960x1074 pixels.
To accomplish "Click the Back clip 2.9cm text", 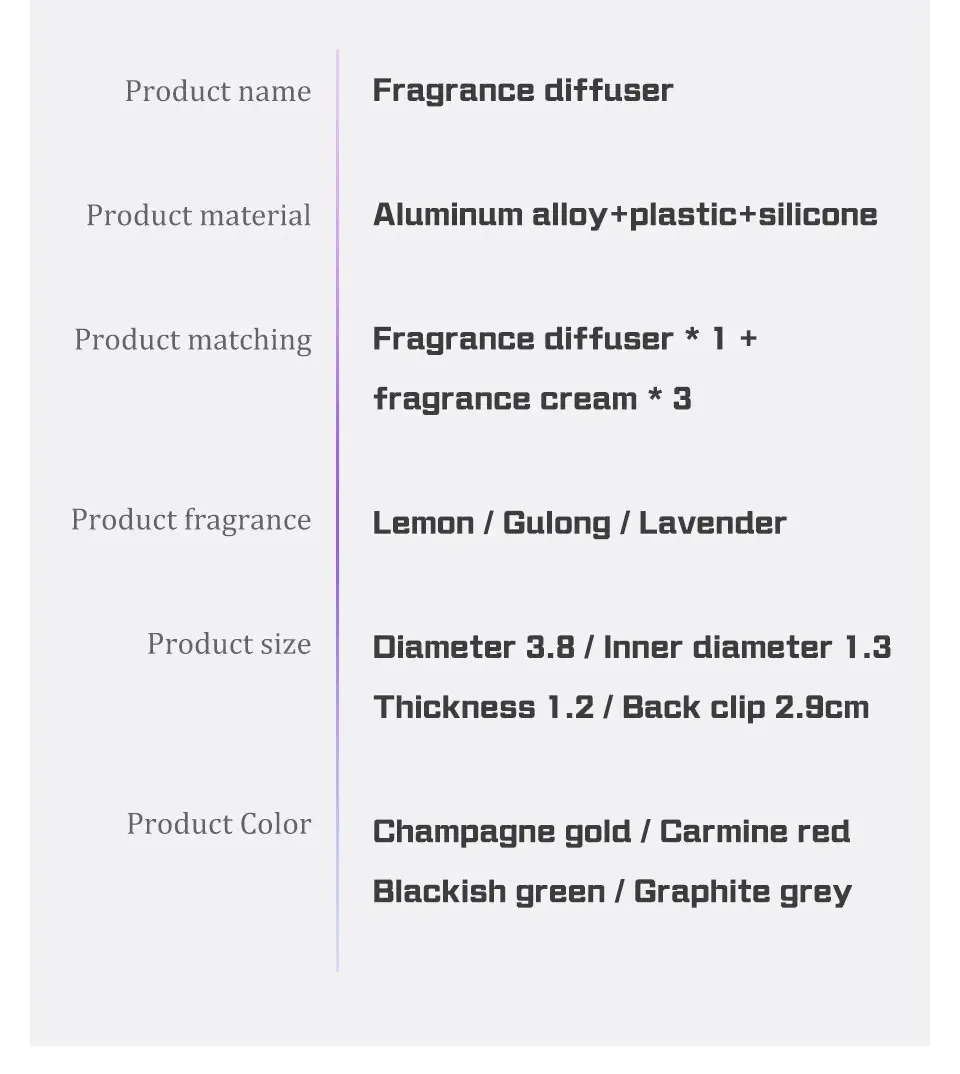I will (746, 708).
